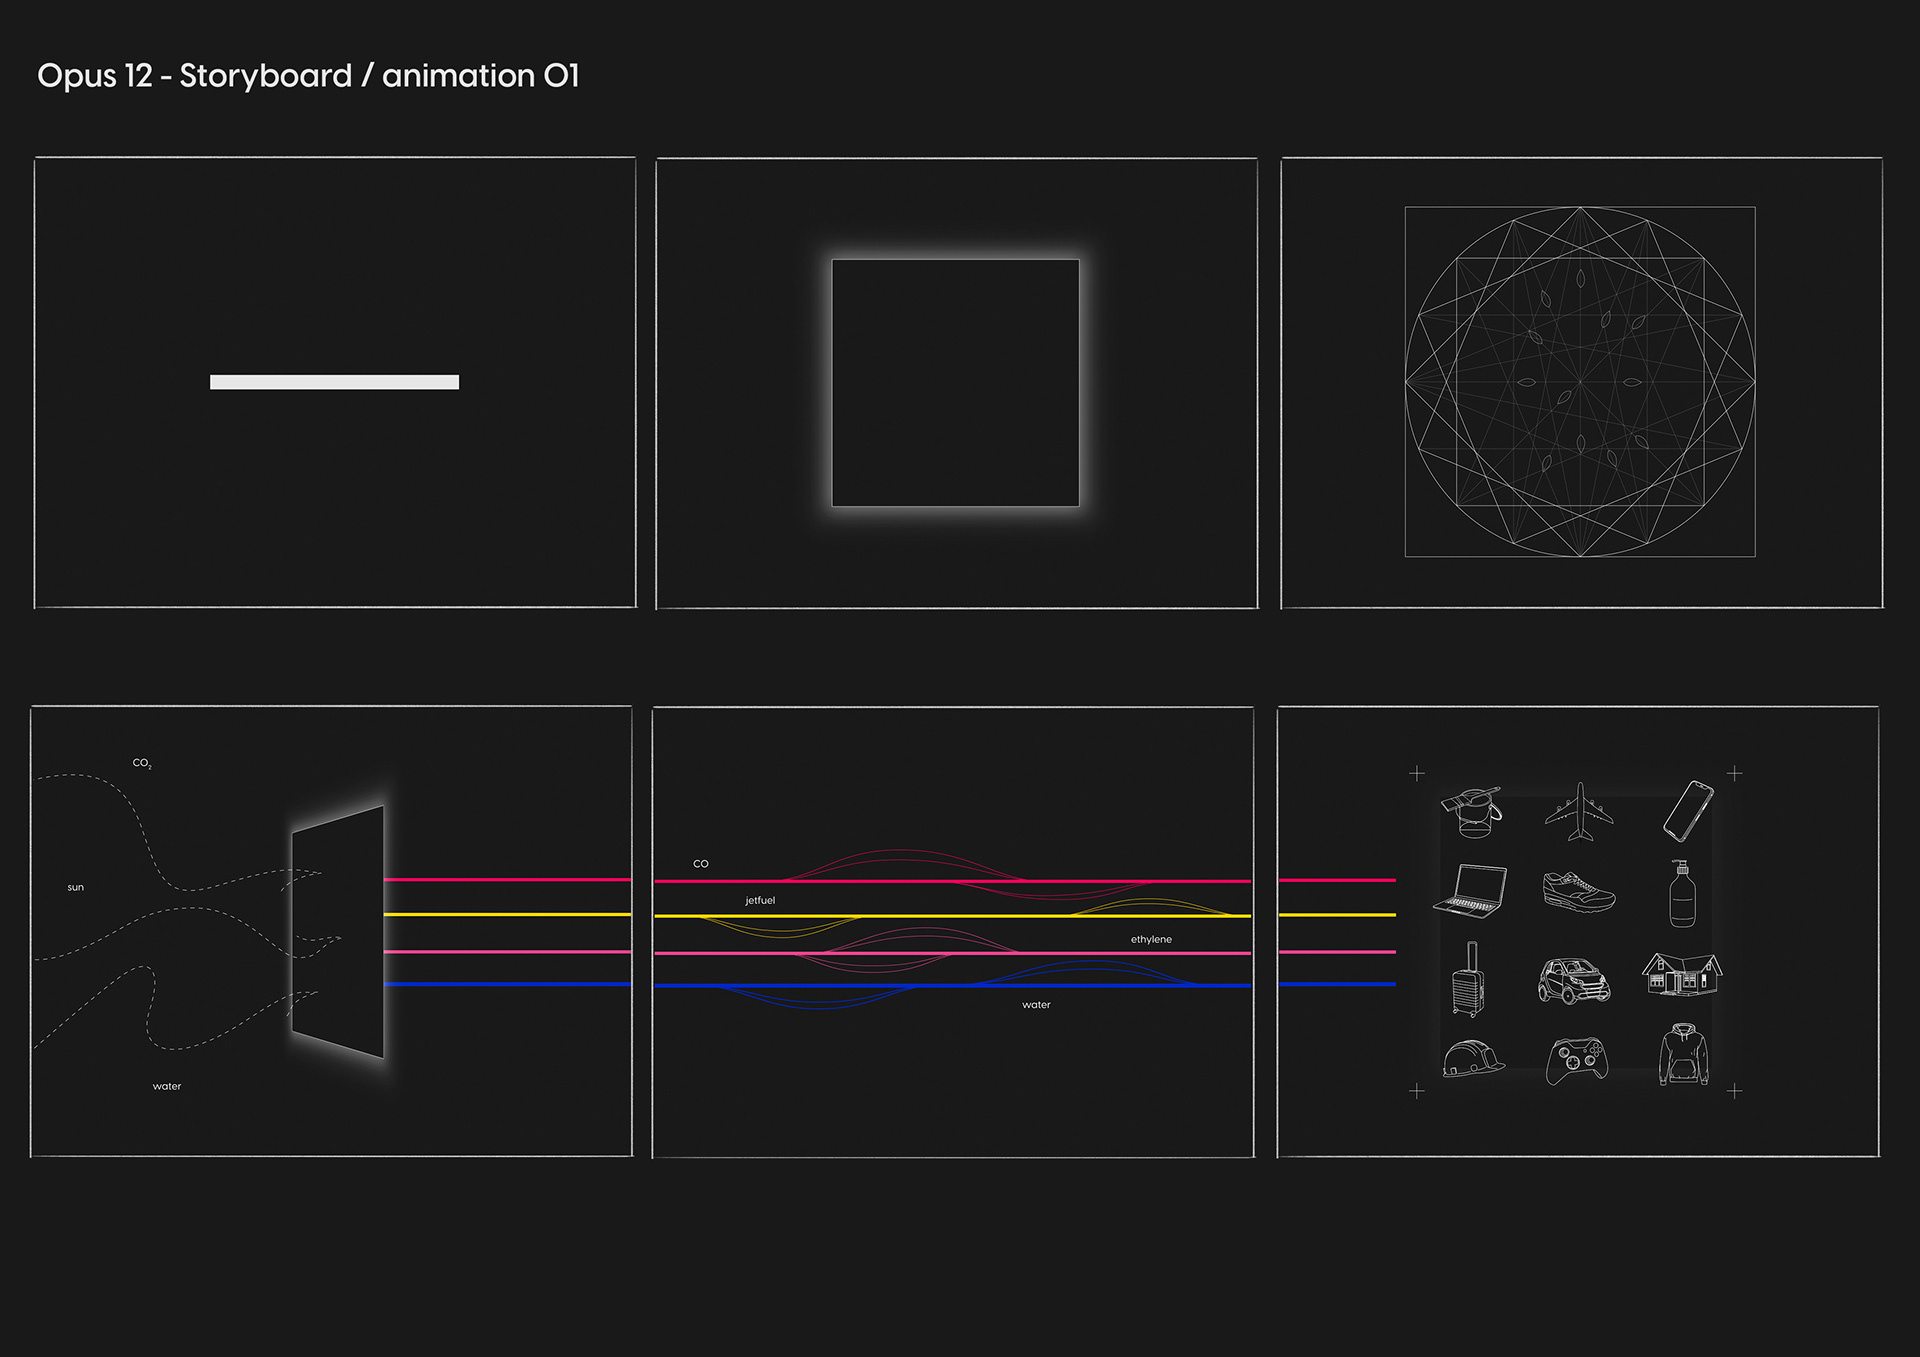
Task: Click the 'CO' label above the red line
Action: pyautogui.click(x=701, y=863)
